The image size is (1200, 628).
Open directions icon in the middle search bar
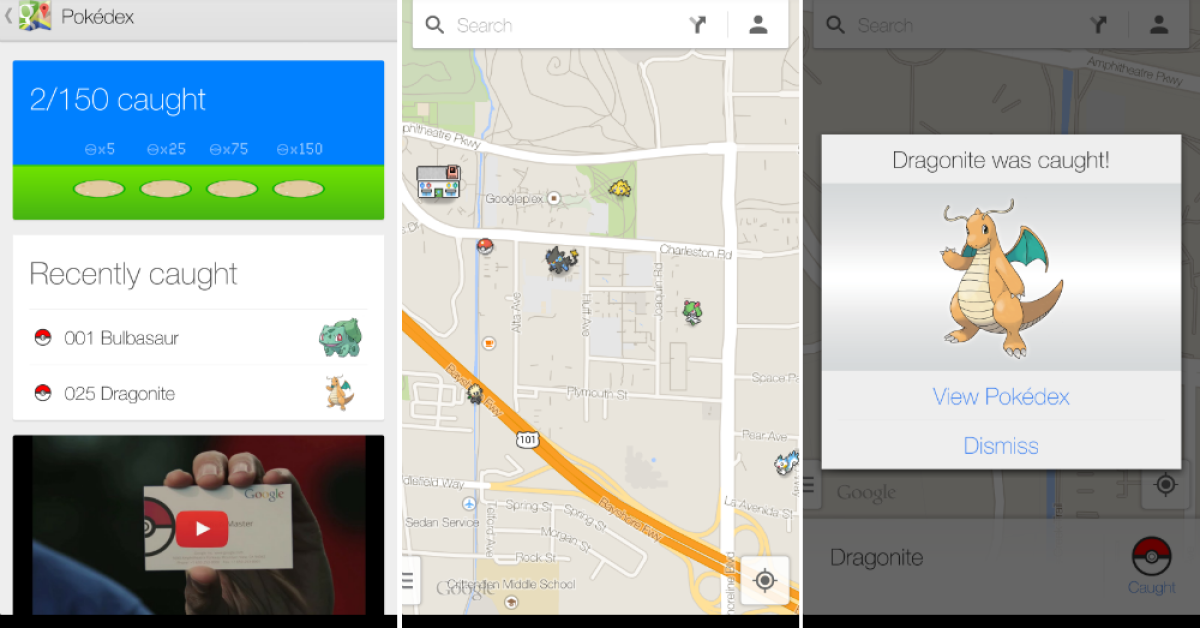[x=698, y=26]
